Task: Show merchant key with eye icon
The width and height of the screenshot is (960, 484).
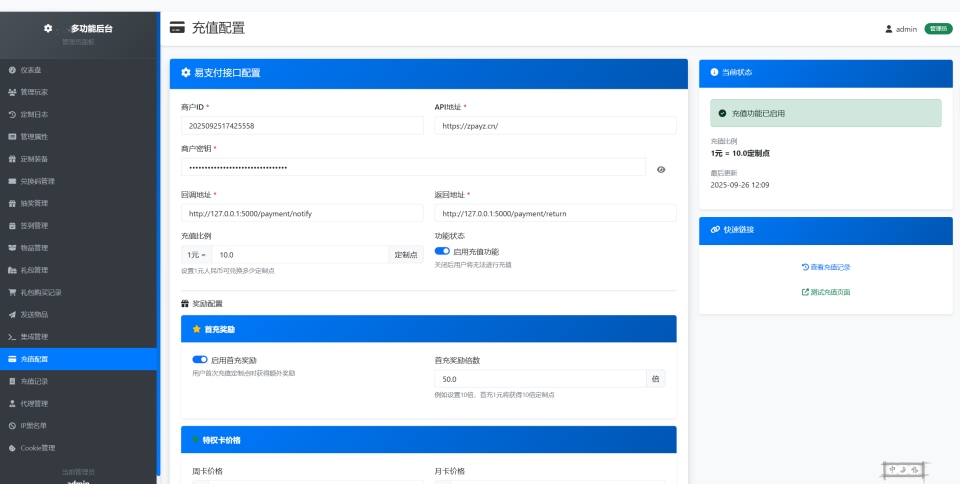Action: tap(661, 170)
